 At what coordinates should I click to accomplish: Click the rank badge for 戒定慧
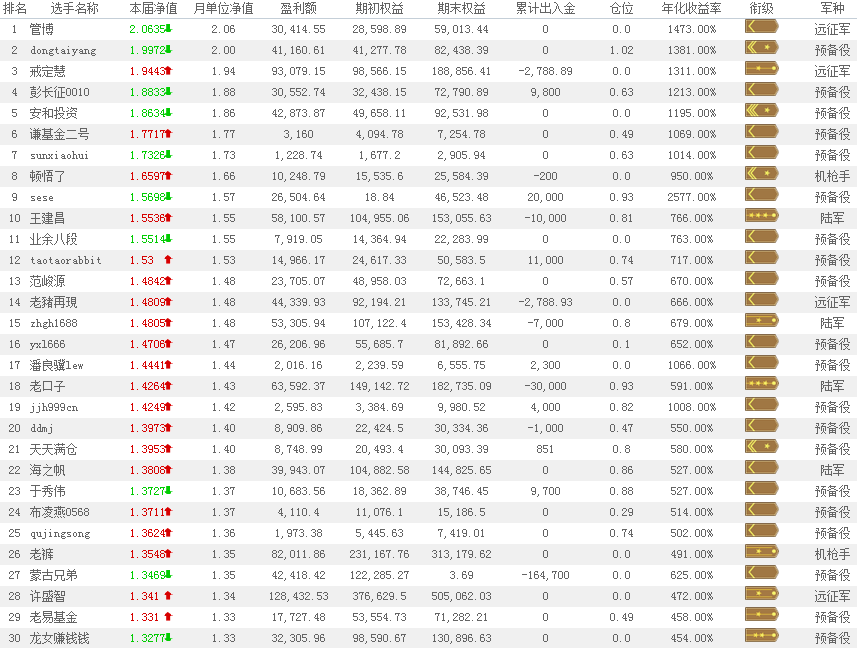pos(761,71)
